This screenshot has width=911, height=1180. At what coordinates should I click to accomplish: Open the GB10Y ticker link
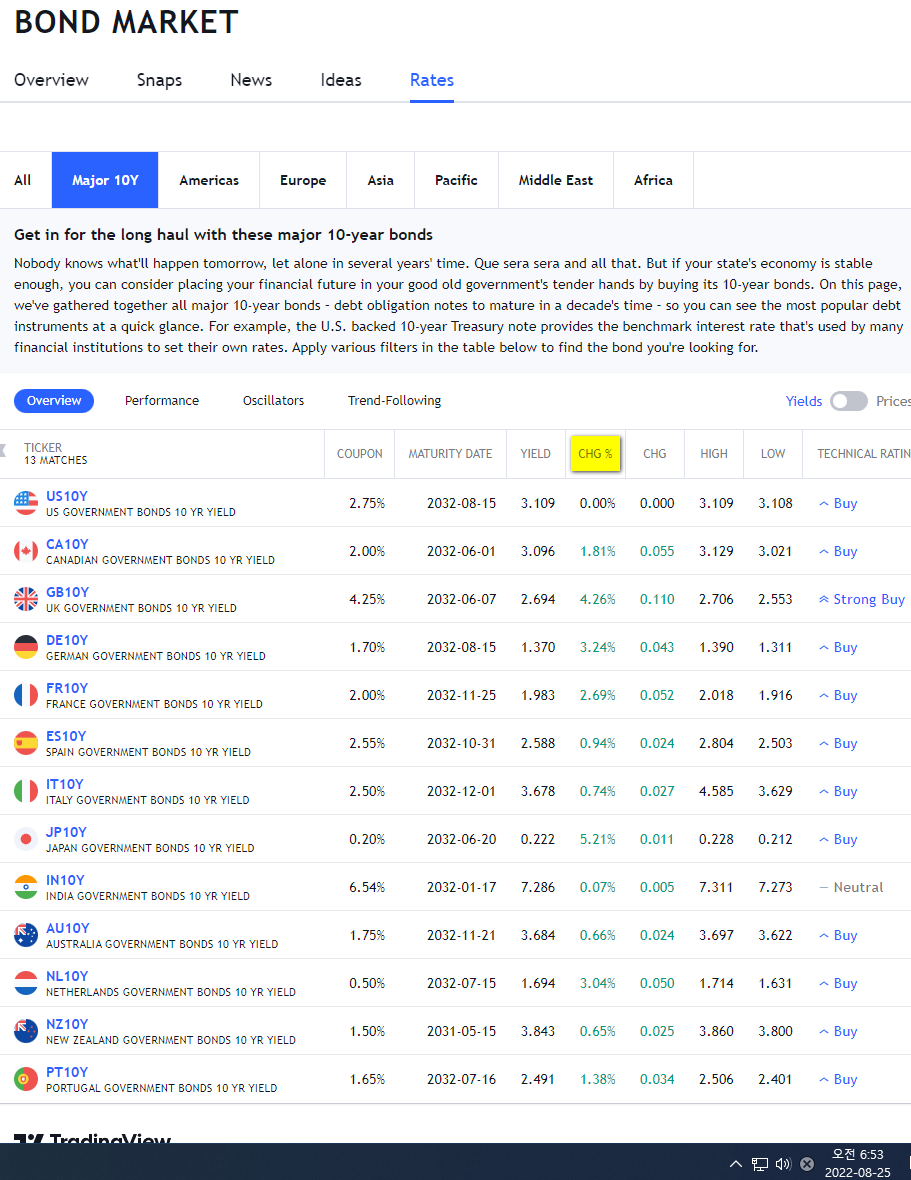(x=68, y=592)
